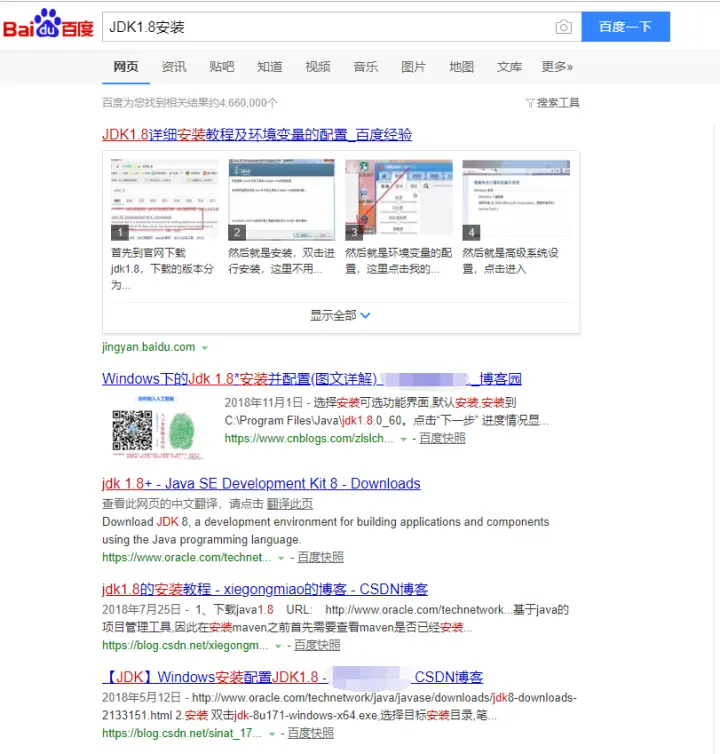Go to the 知道 tab
The image size is (720, 754).
pos(269,67)
